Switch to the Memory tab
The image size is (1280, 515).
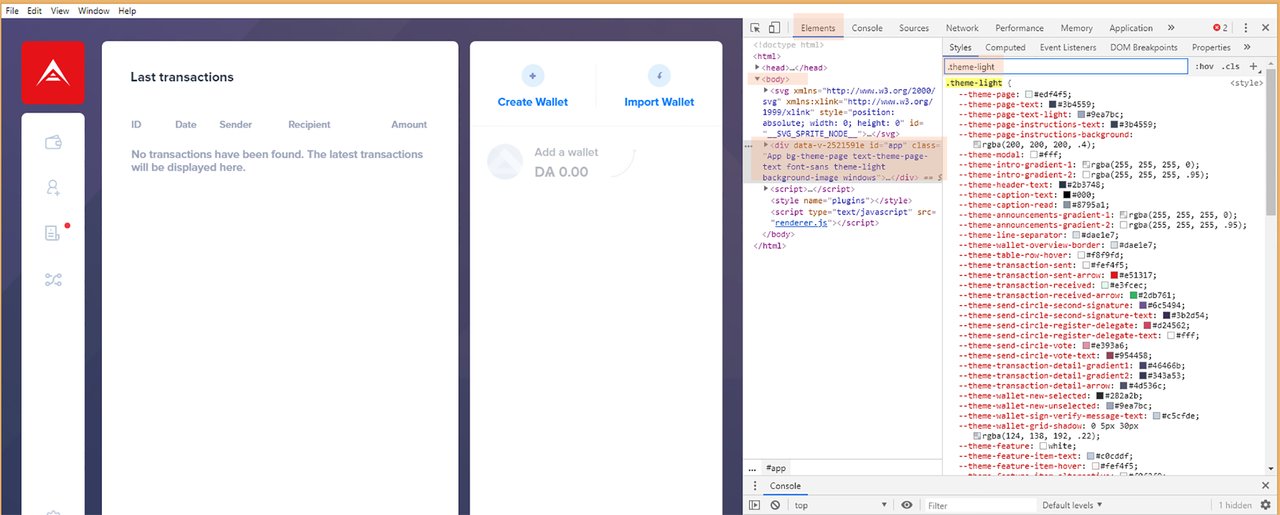point(1076,28)
